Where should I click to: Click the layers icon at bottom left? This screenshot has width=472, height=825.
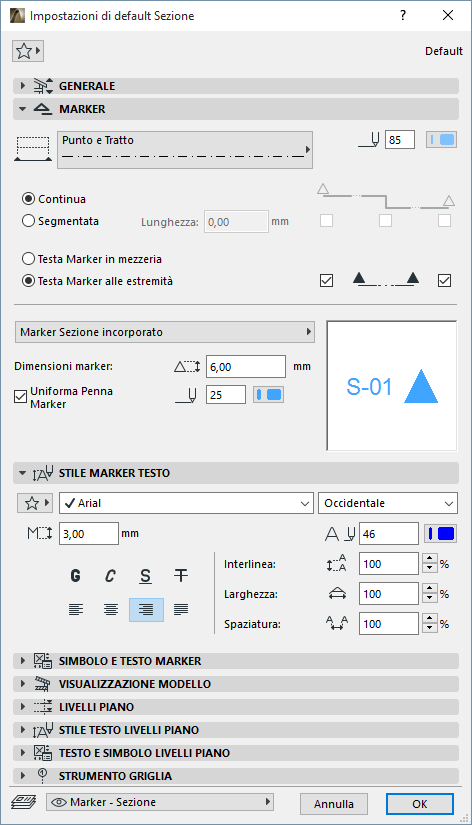coord(24,802)
